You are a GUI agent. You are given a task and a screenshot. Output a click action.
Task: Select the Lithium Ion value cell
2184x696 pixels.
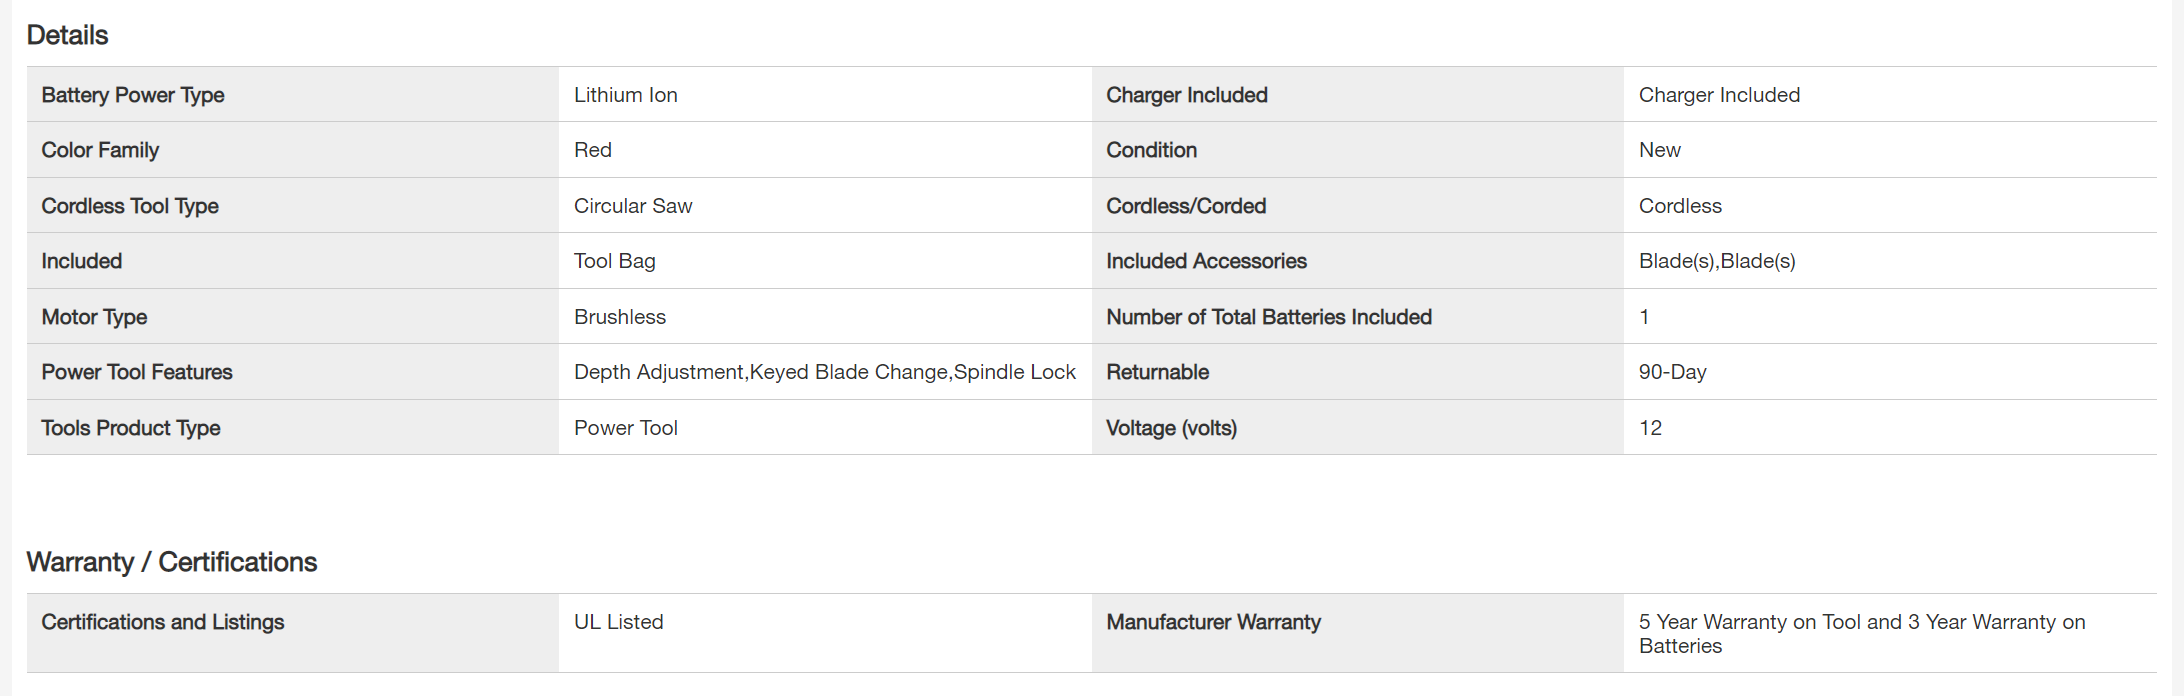pyautogui.click(x=626, y=95)
